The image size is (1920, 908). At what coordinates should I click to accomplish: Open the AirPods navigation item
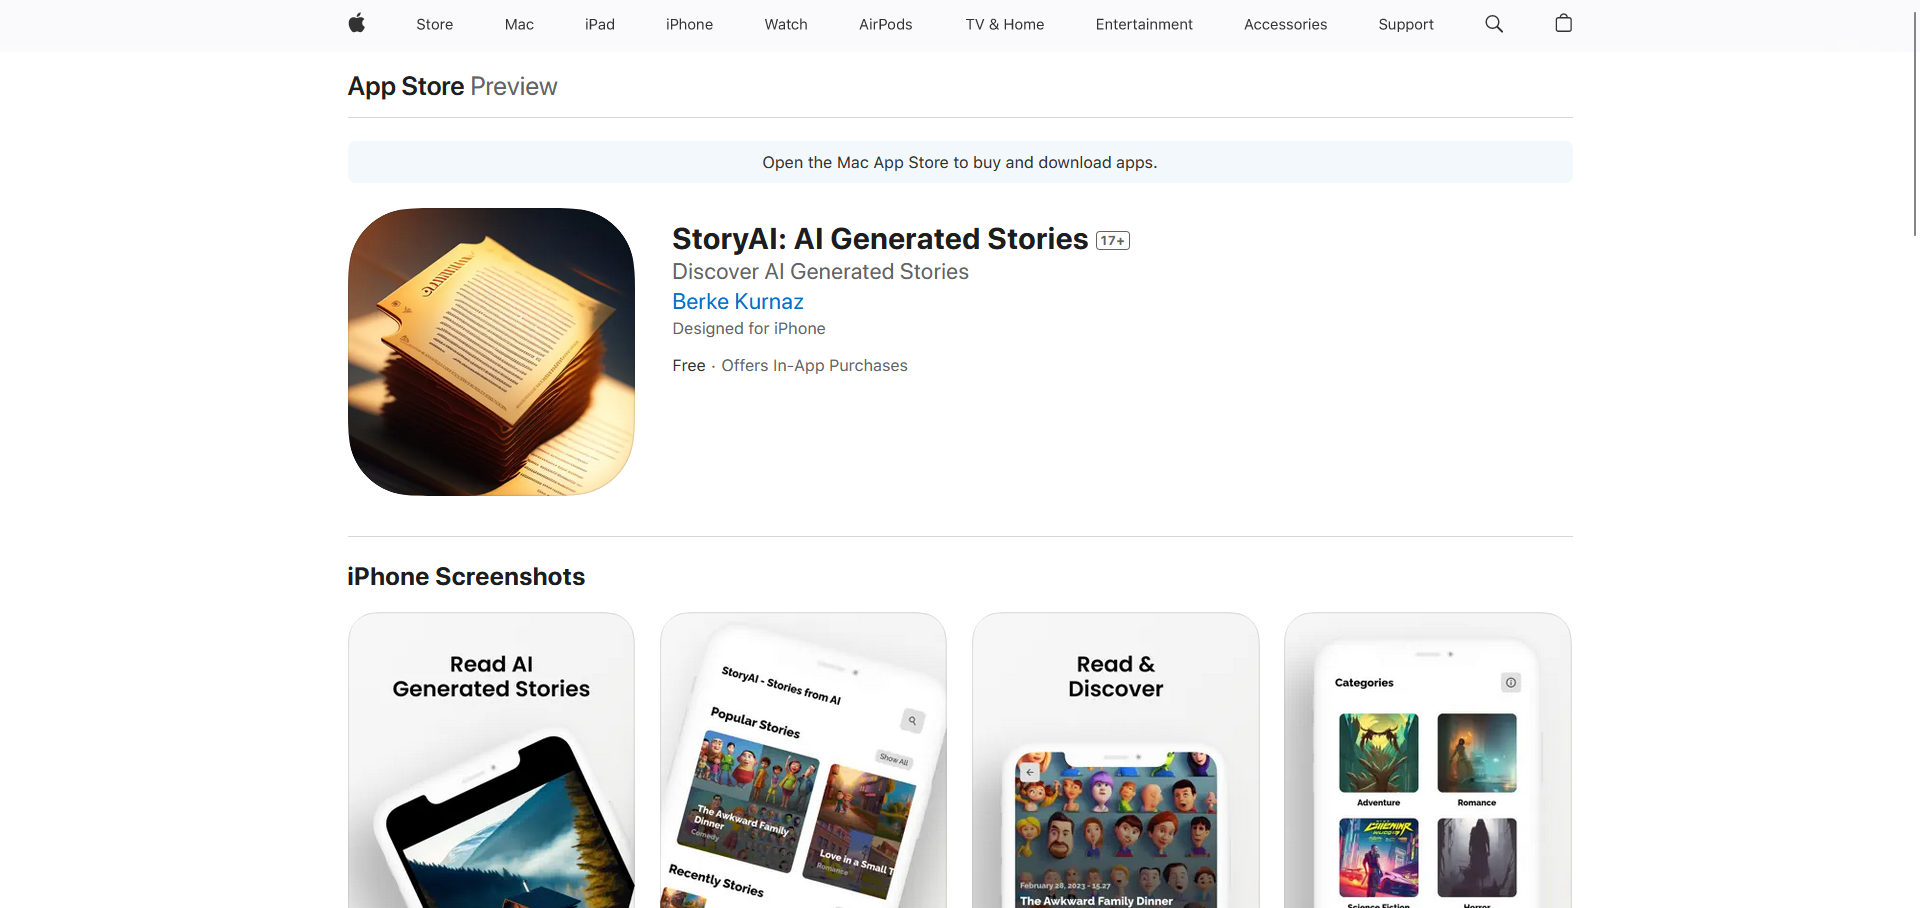pos(886,24)
